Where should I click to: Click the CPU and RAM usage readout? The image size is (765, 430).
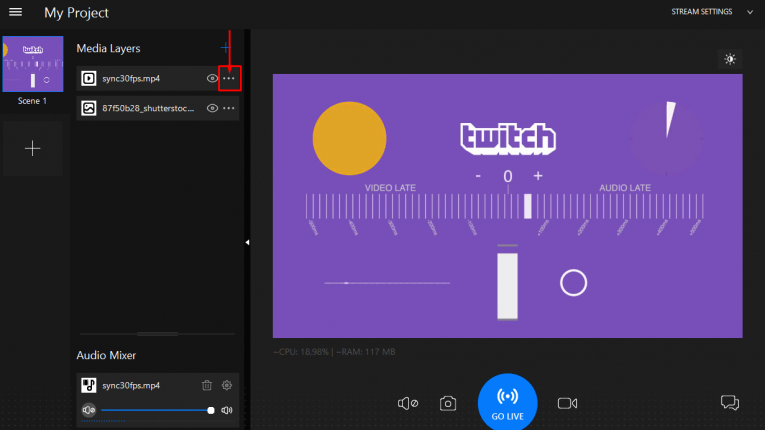[x=334, y=351]
